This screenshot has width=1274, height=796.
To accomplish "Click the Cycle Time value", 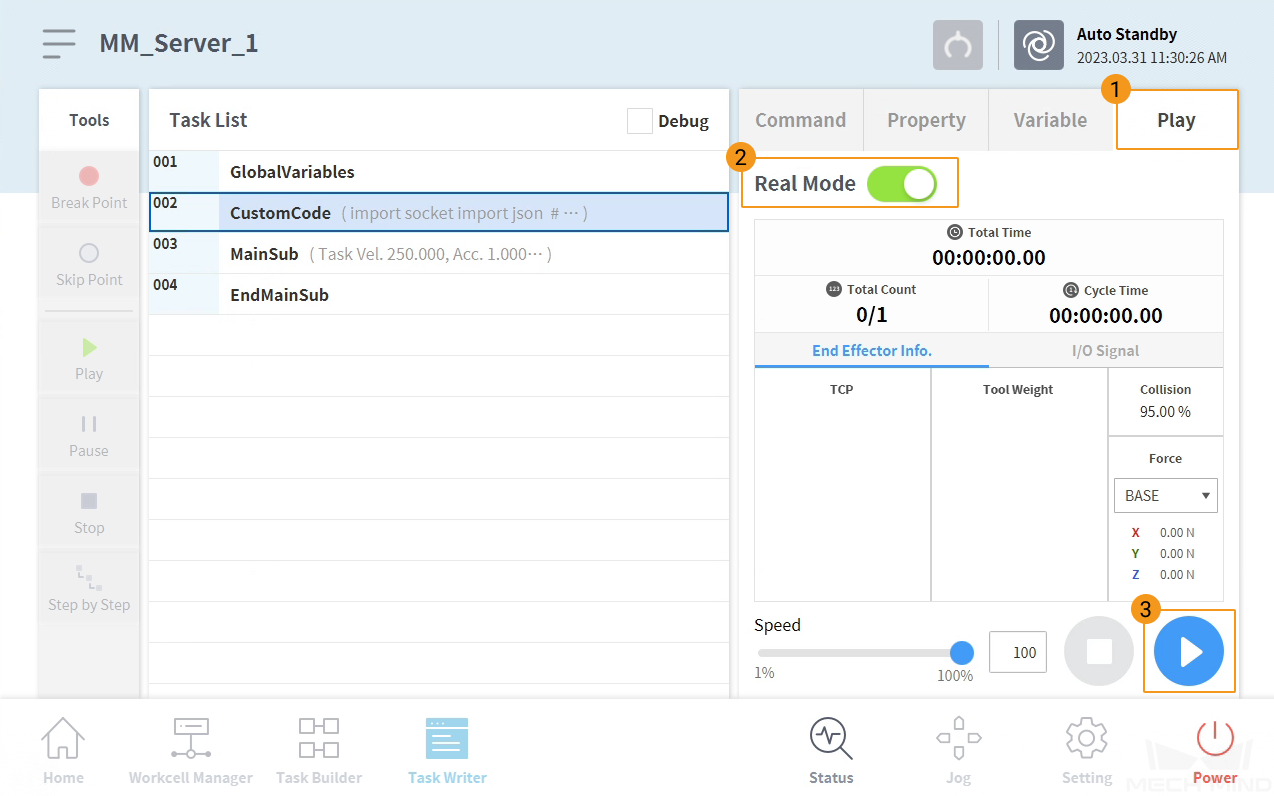I will pyautogui.click(x=1105, y=316).
